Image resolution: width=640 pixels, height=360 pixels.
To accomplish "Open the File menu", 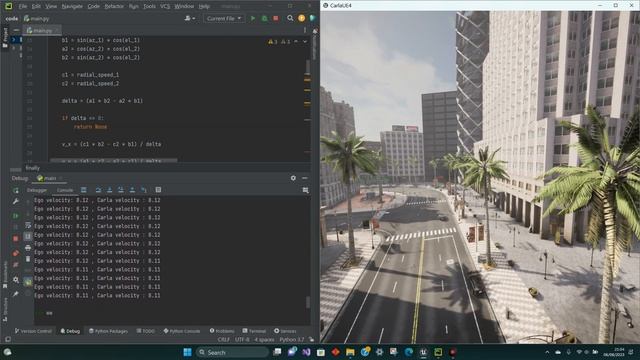I will [x=23, y=7].
